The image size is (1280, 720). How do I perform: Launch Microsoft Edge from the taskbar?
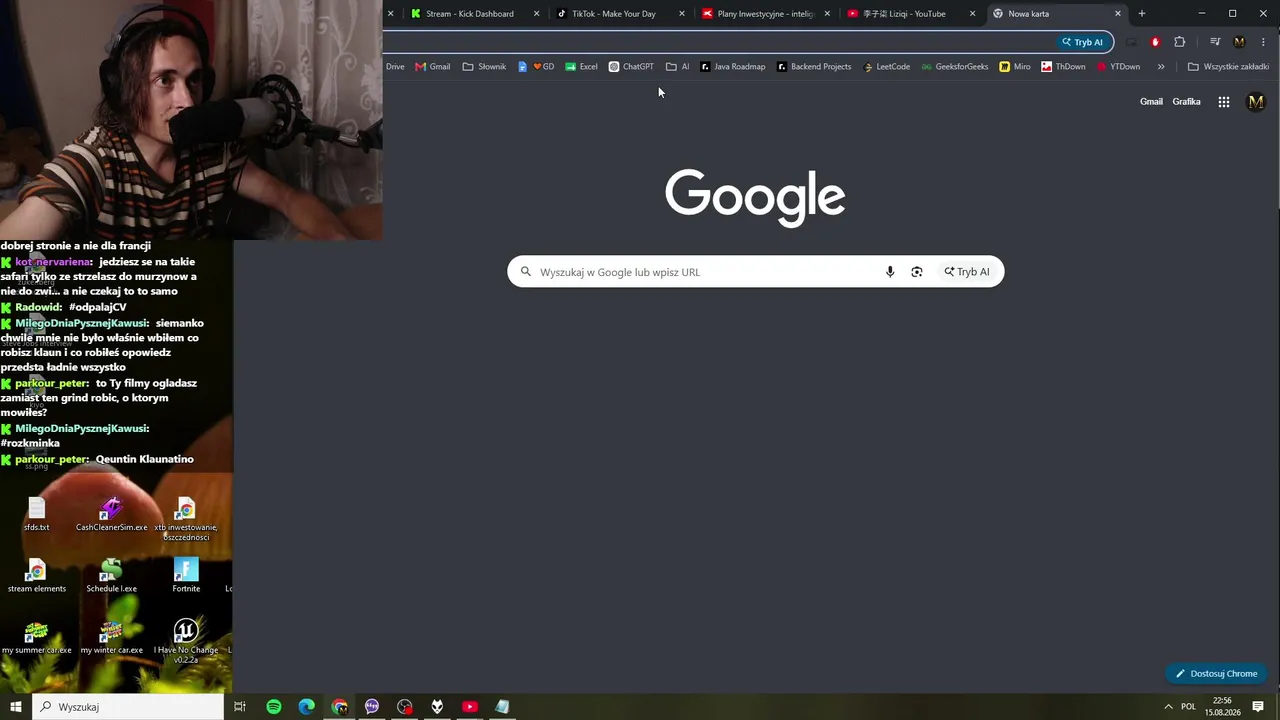point(307,707)
